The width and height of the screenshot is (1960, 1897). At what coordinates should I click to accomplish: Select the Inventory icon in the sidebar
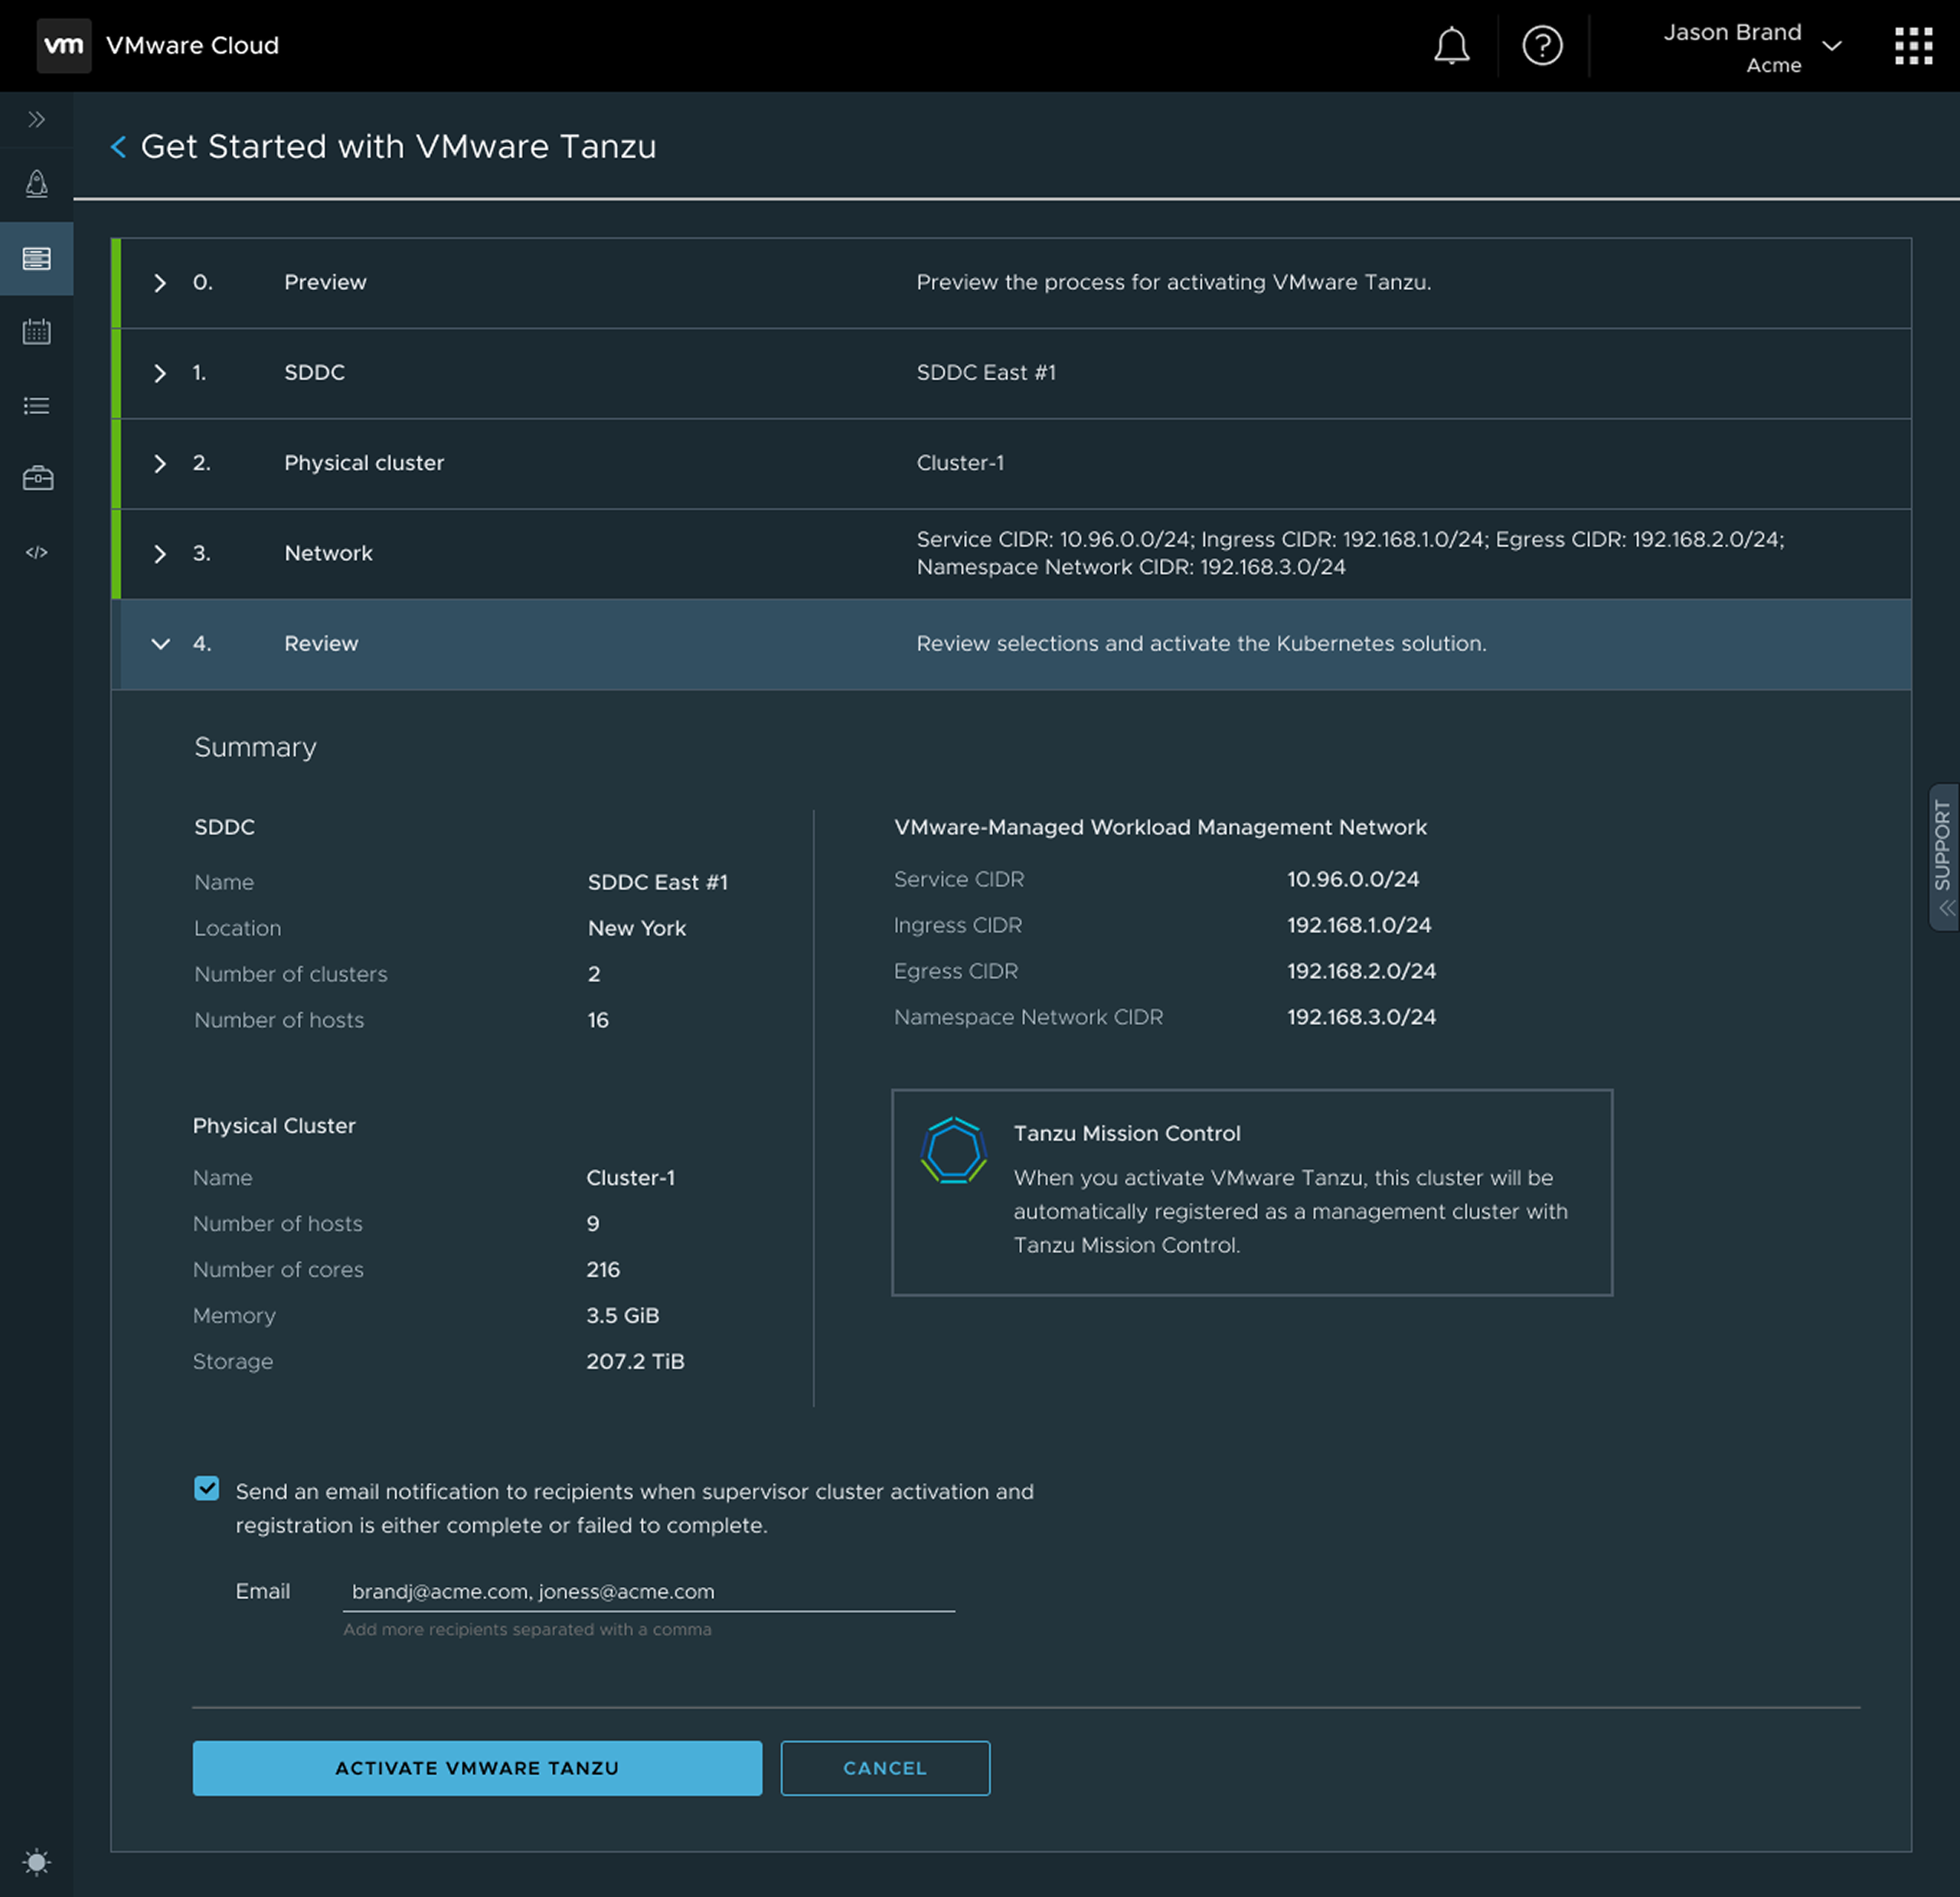pyautogui.click(x=36, y=259)
